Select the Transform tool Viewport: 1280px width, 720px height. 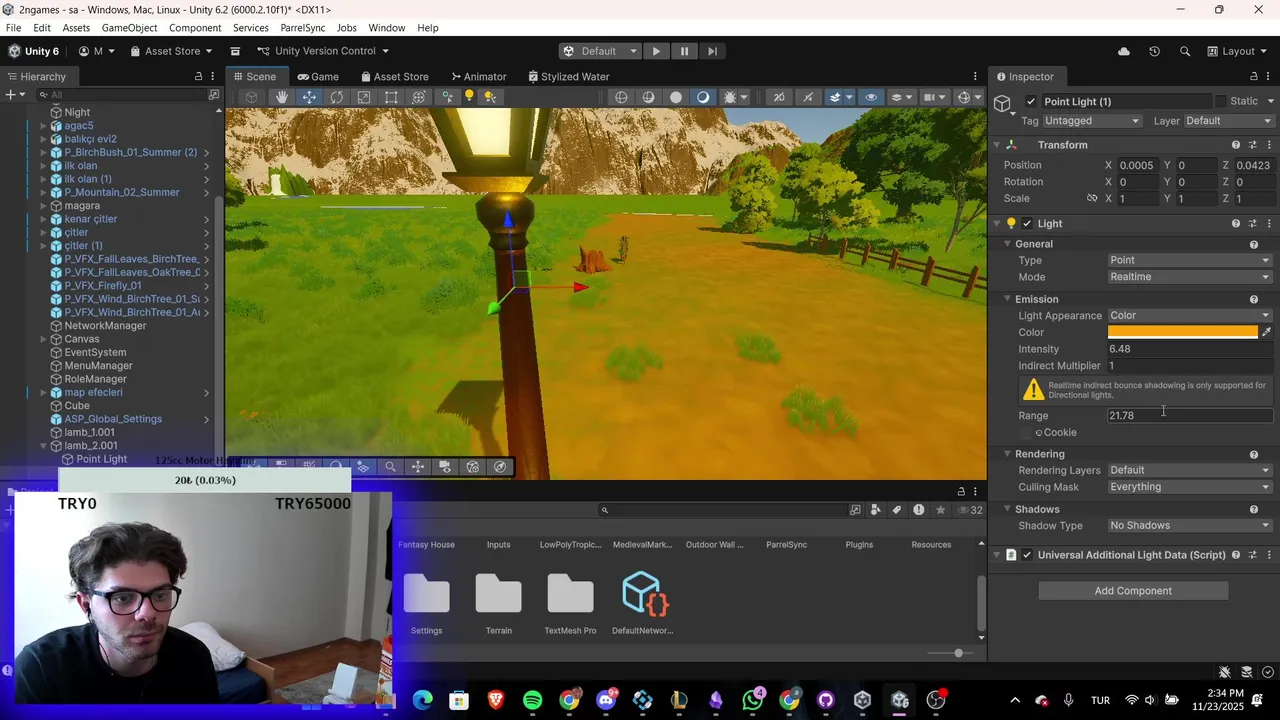pos(418,97)
